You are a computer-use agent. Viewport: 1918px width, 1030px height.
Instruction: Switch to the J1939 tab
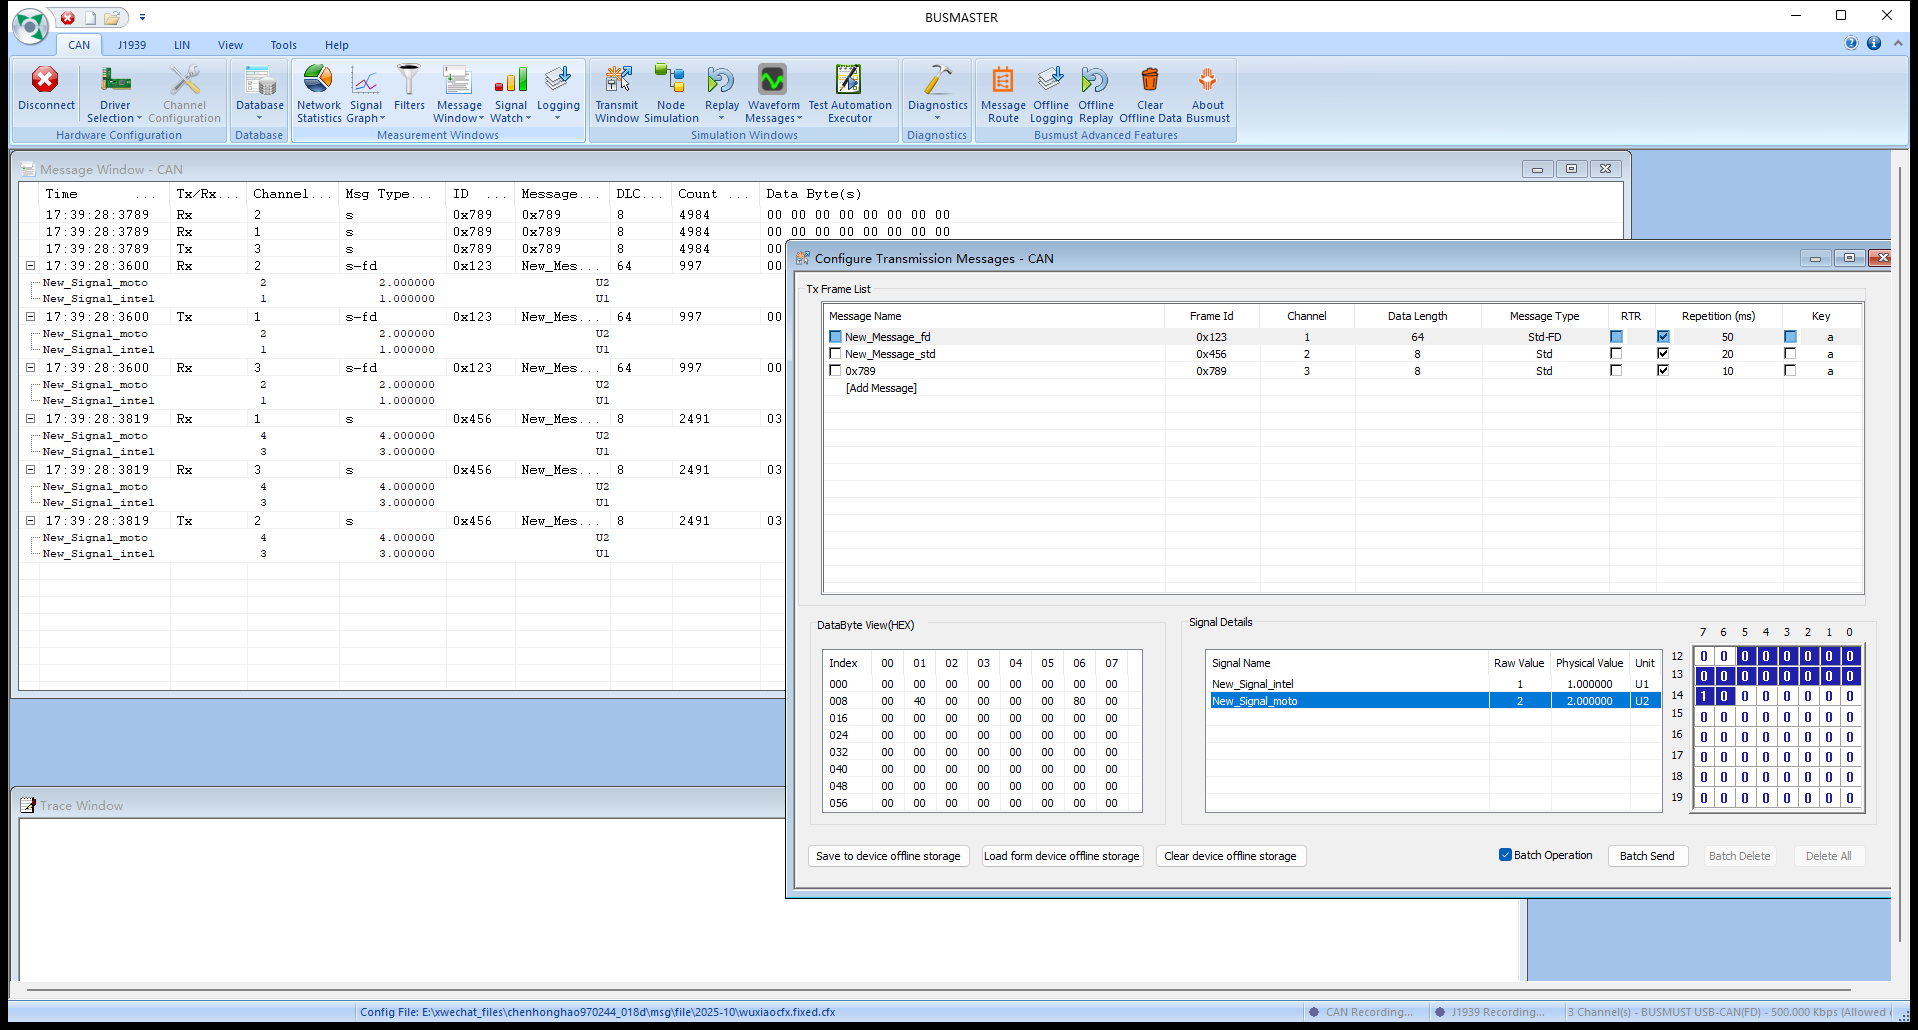132,45
